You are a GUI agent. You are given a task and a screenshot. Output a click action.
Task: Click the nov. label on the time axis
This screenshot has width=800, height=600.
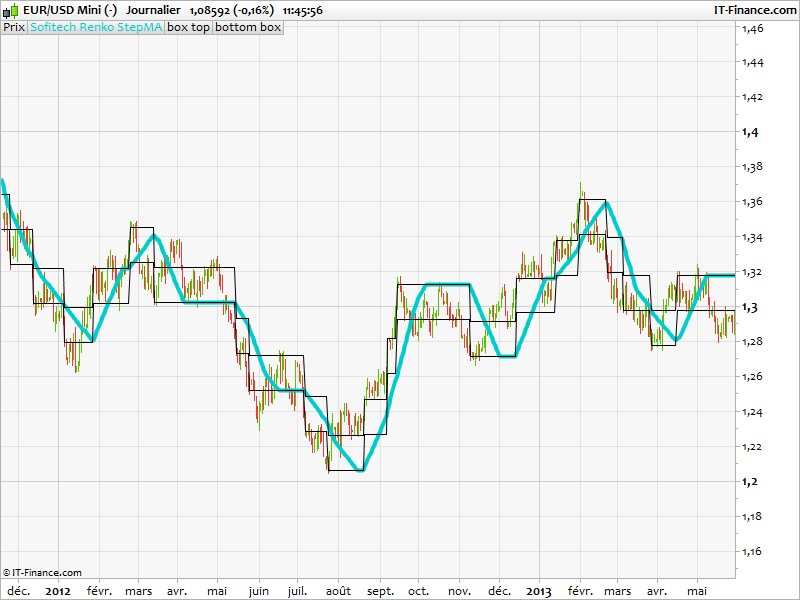pyautogui.click(x=459, y=591)
